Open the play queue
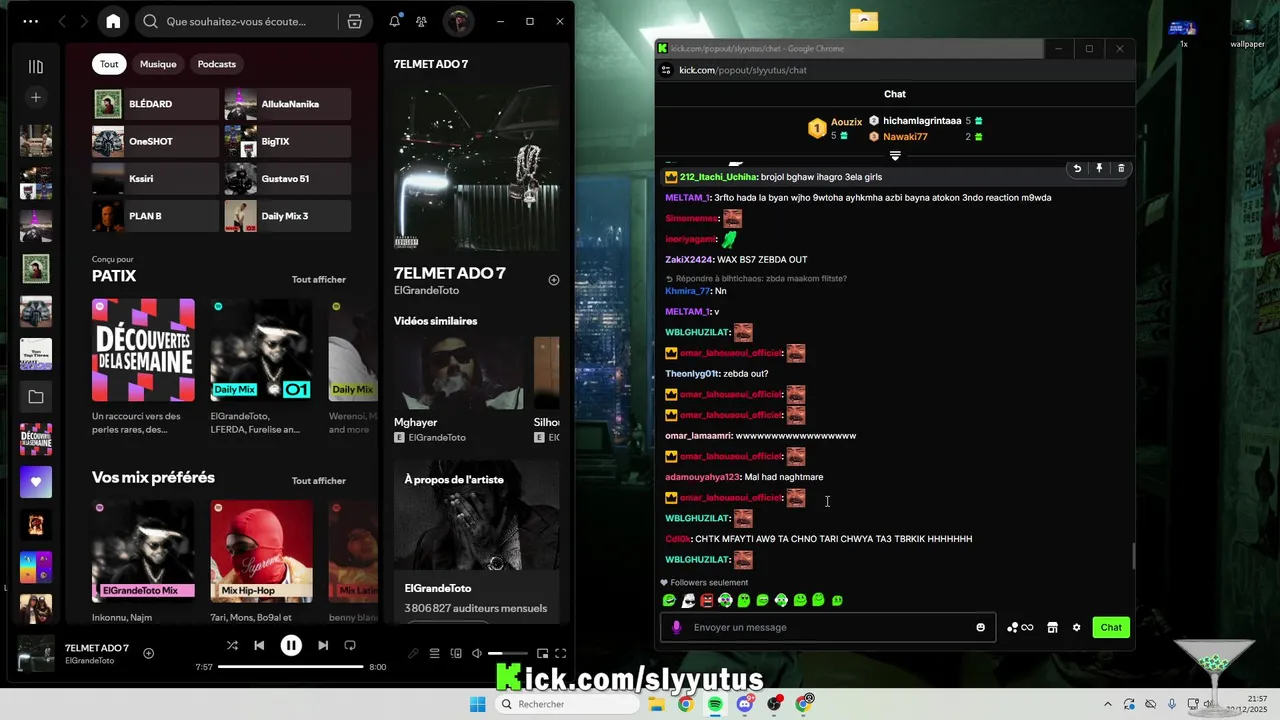Image resolution: width=1280 pixels, height=720 pixels. (x=435, y=654)
